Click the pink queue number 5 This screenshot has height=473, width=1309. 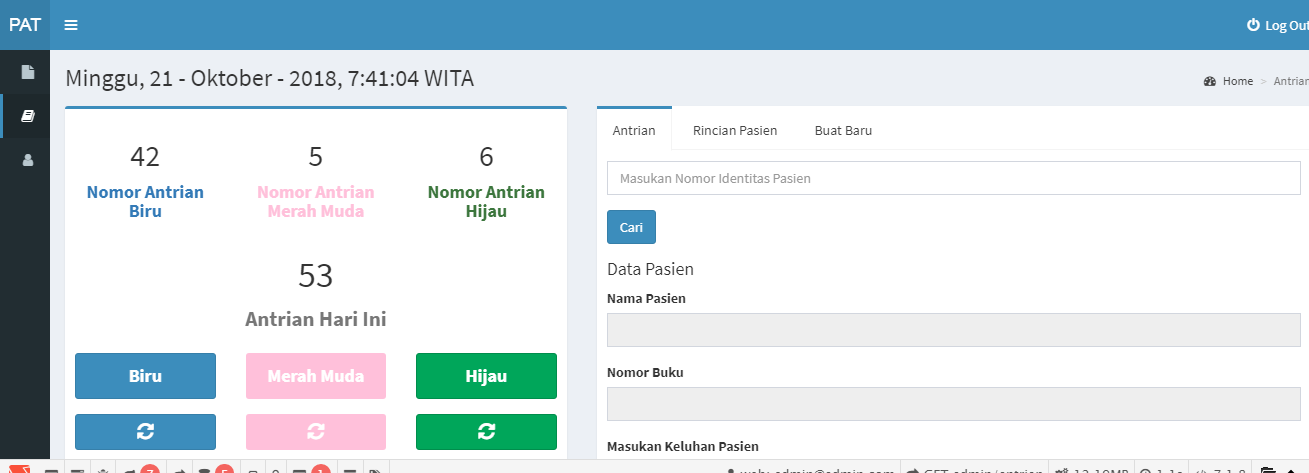pyautogui.click(x=316, y=157)
